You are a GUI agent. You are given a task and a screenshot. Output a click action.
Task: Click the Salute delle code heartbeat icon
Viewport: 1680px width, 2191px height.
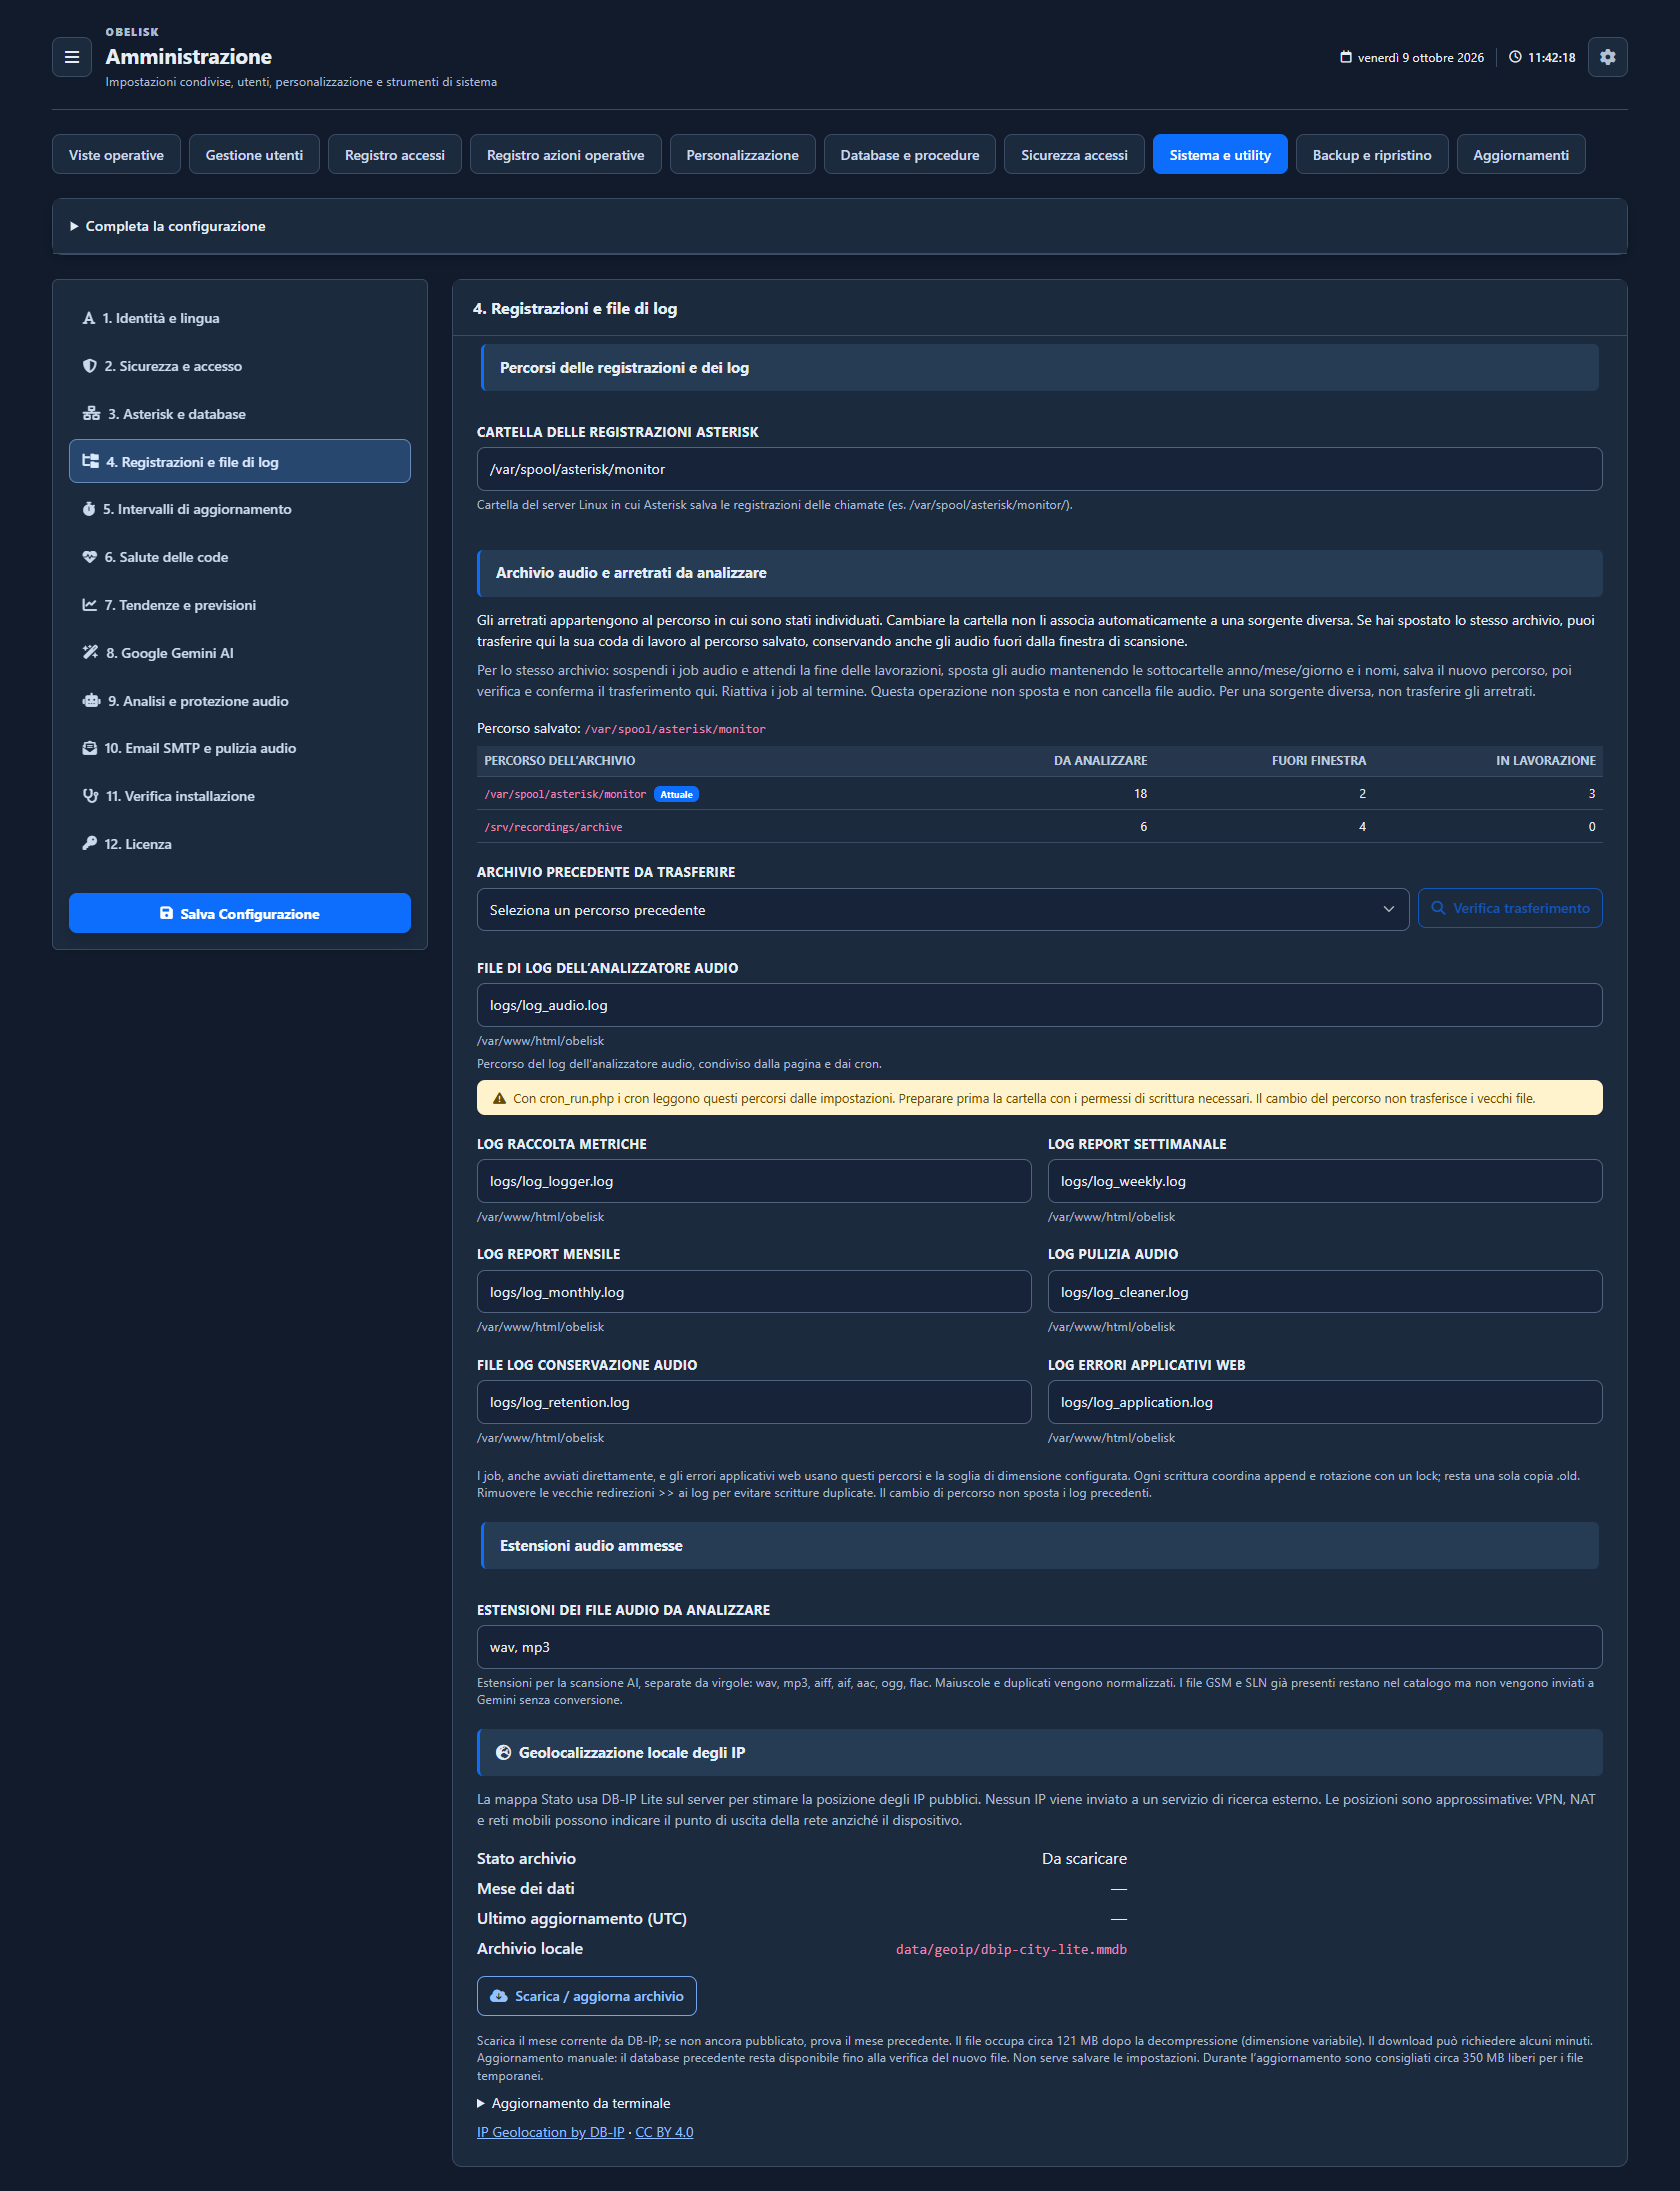90,557
